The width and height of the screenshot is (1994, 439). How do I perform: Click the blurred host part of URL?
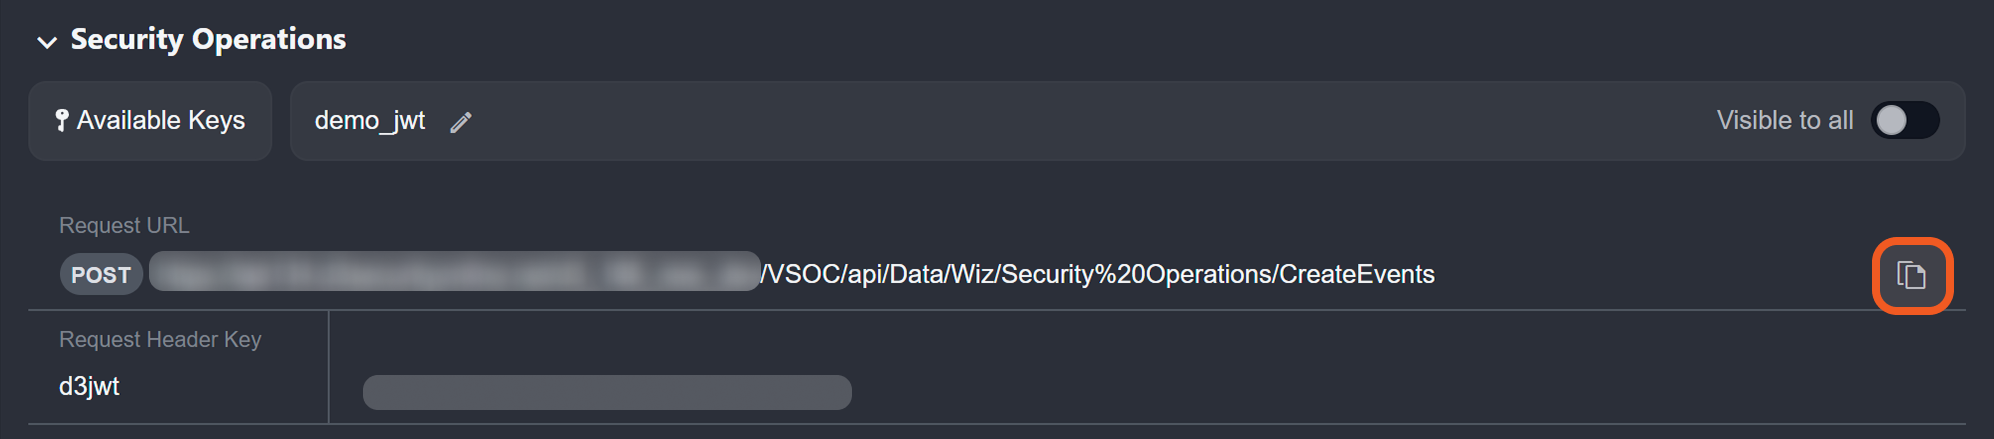click(x=454, y=272)
